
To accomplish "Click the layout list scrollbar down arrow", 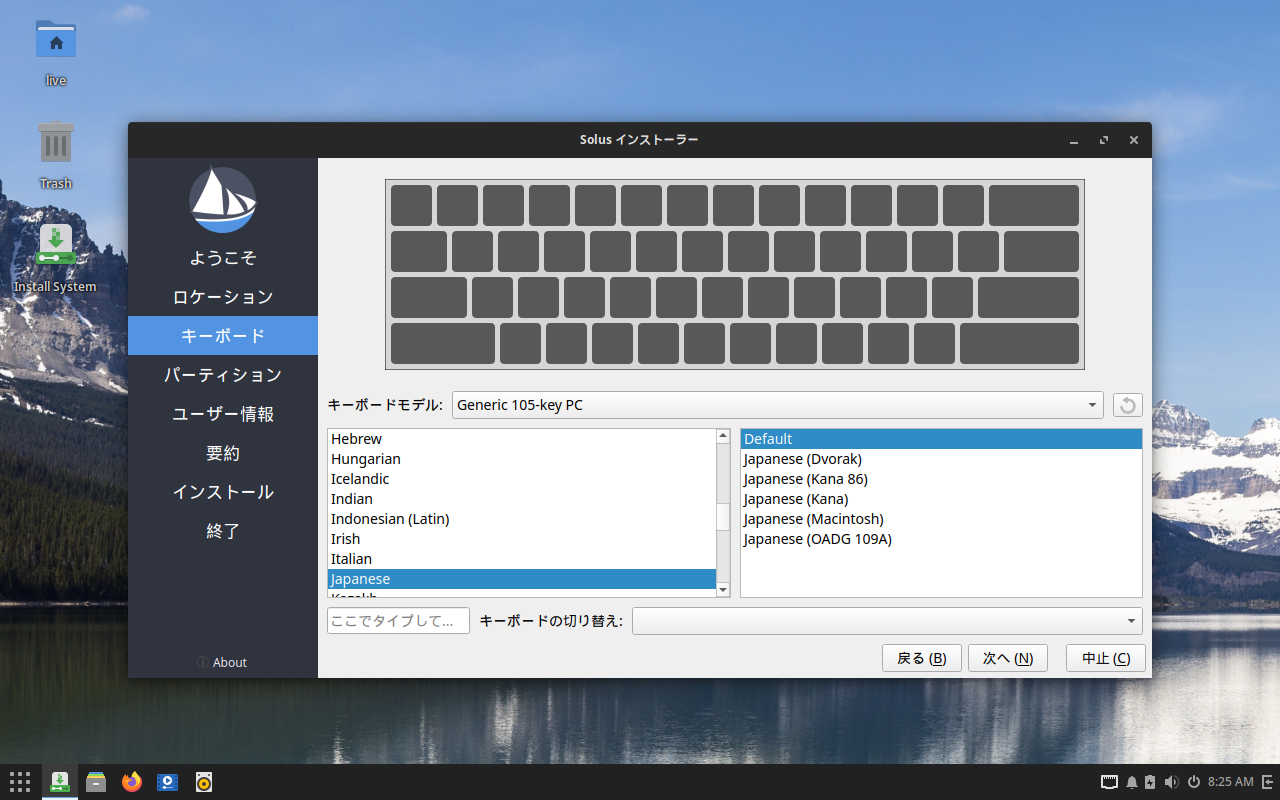I will 723,590.
